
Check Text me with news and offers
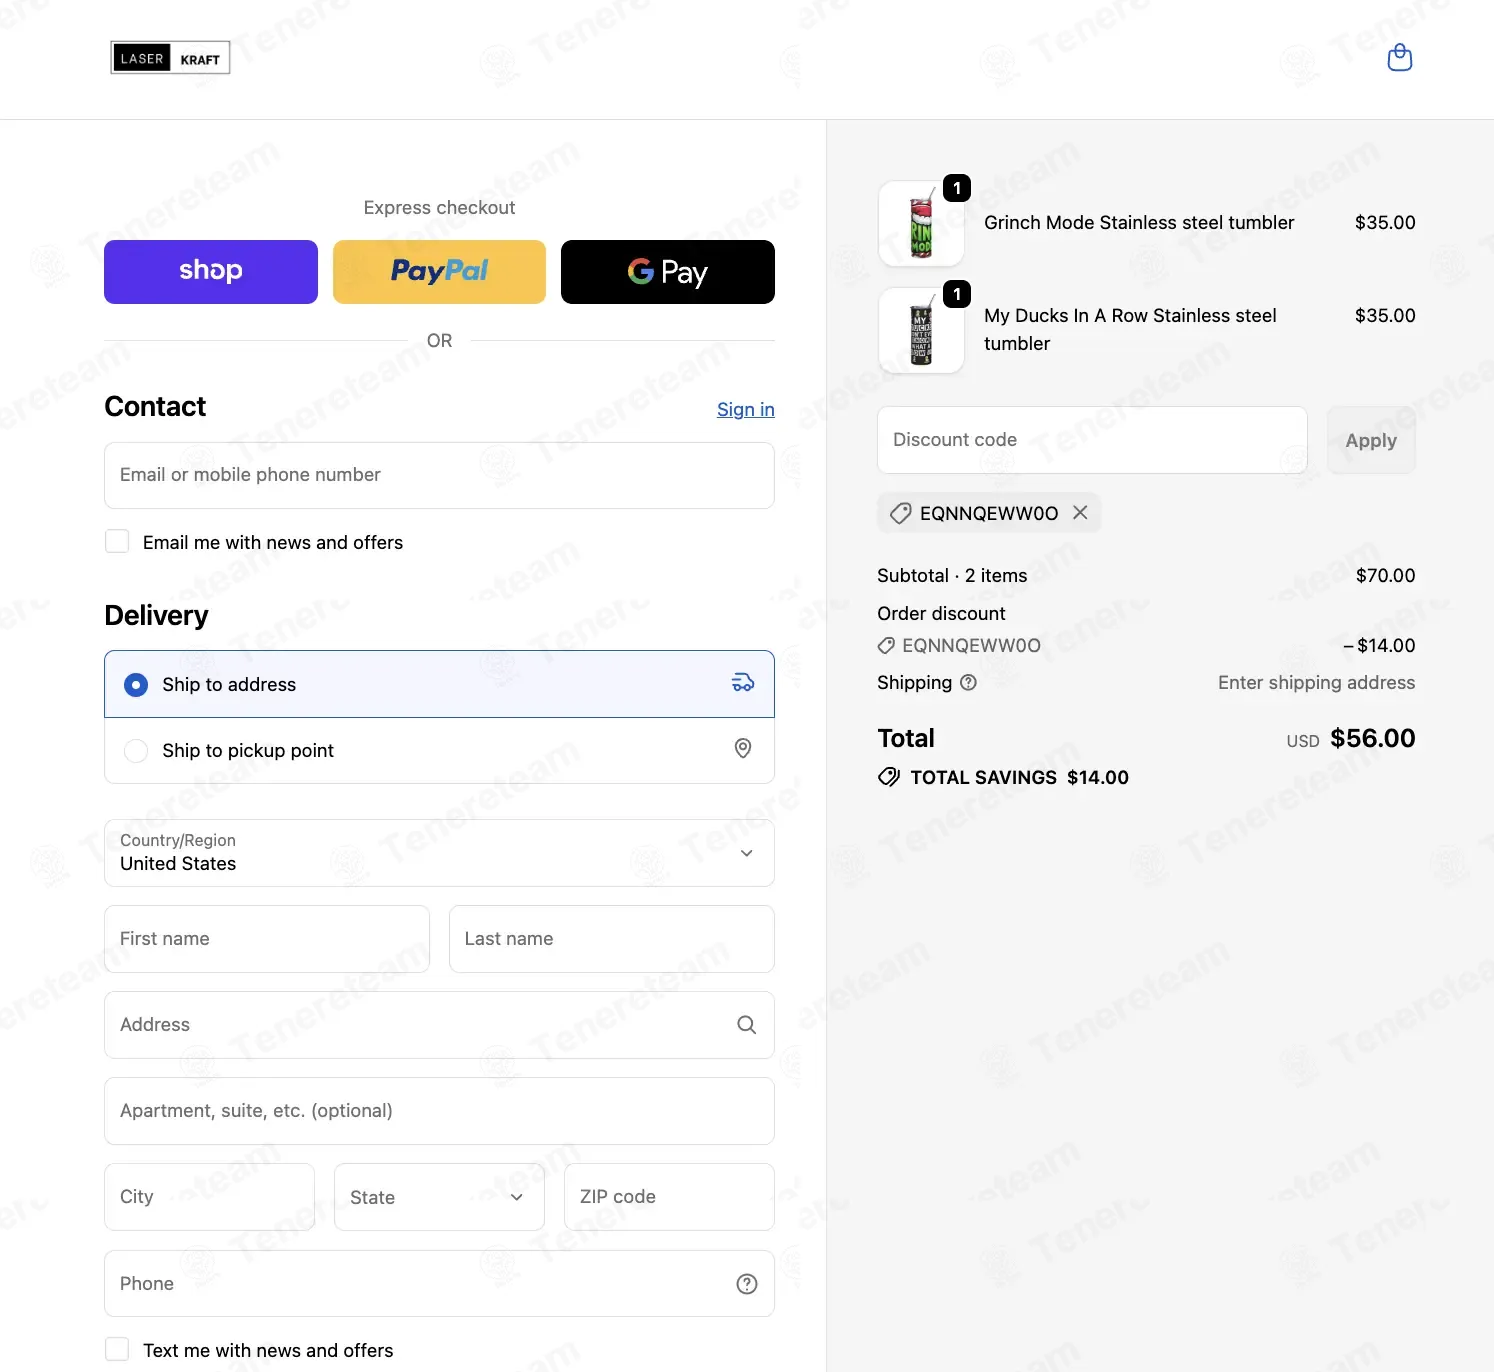(118, 1350)
